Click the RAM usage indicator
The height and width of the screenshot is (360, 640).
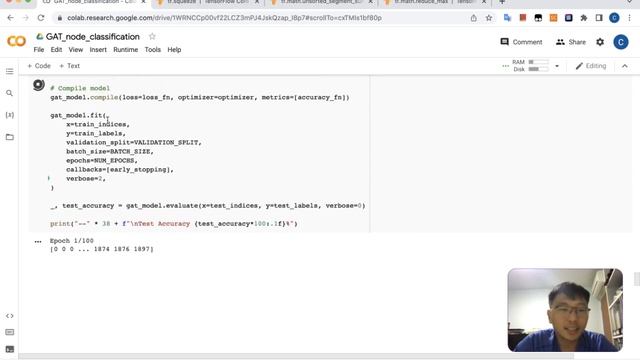click(x=530, y=62)
